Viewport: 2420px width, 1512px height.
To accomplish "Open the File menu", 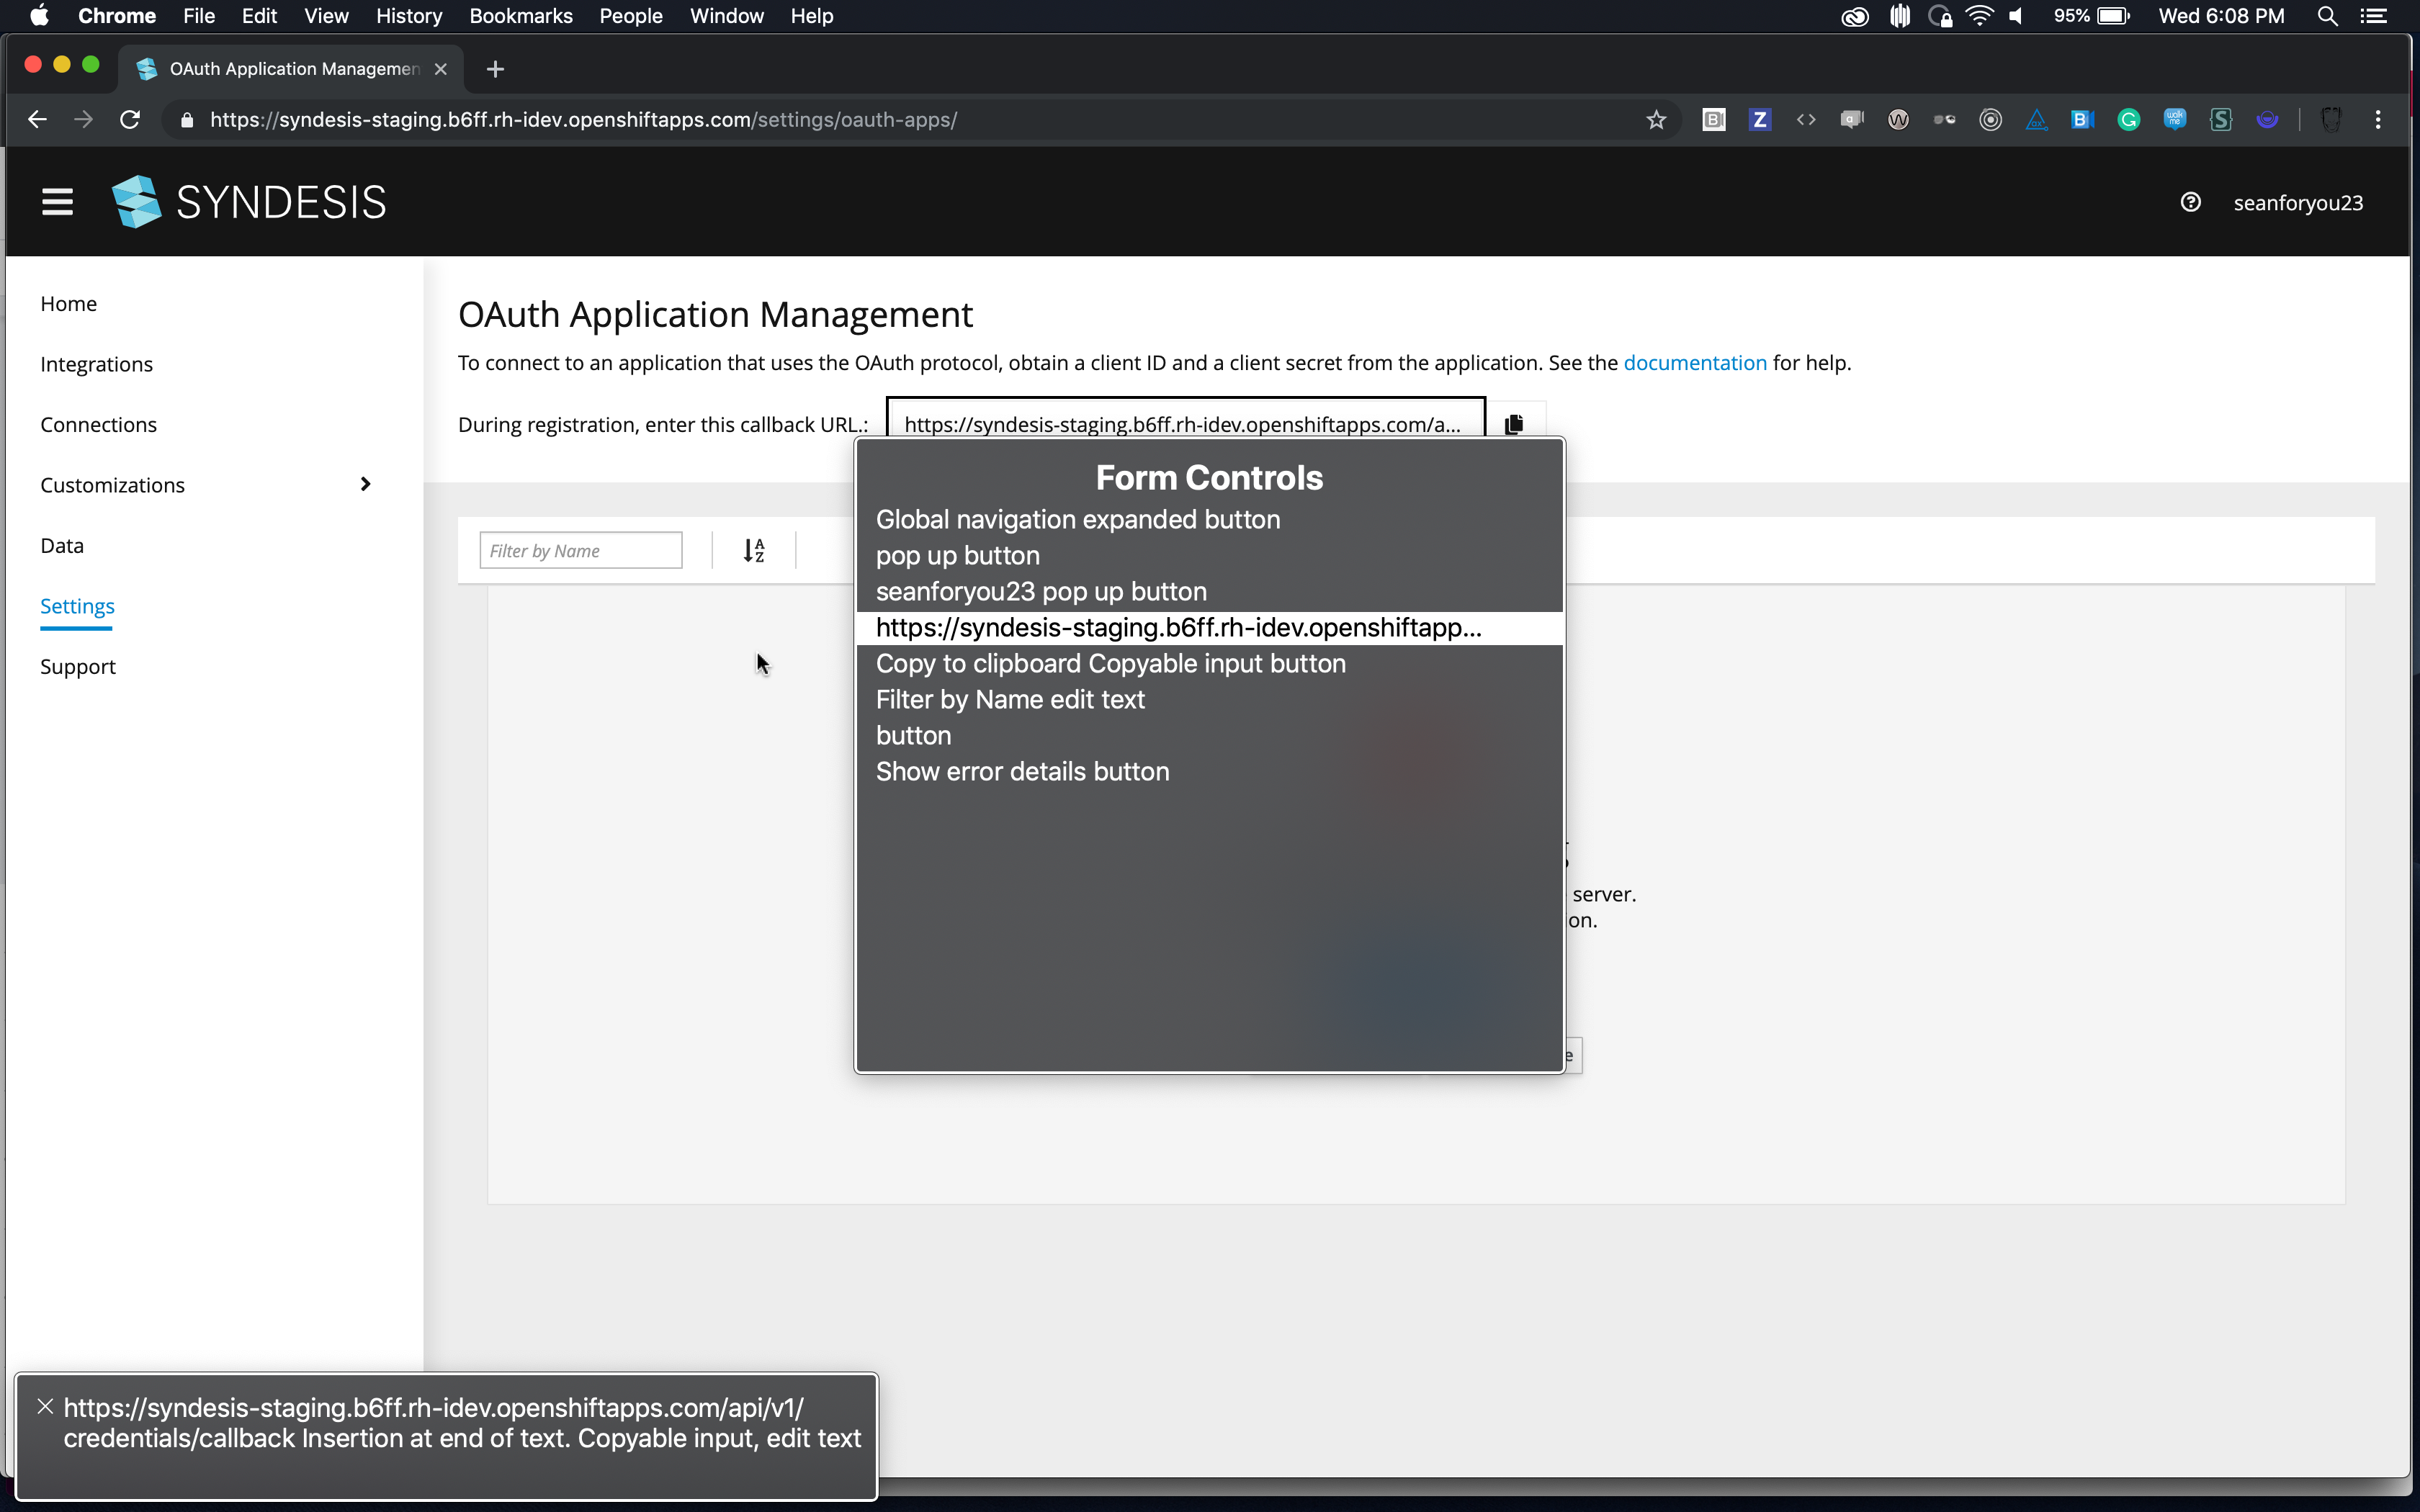I will tap(198, 16).
